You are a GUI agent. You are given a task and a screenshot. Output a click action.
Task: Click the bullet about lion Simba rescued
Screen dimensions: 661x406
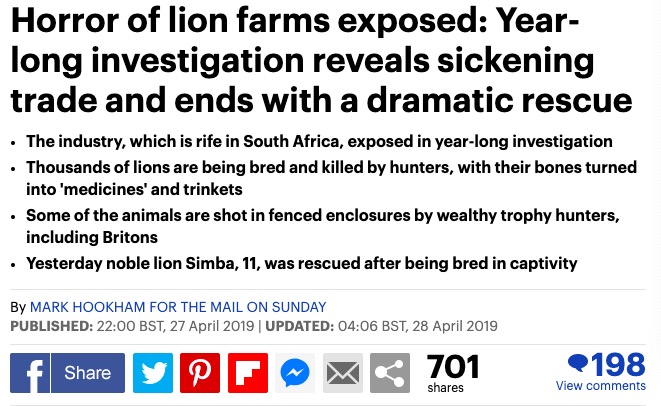tap(301, 263)
